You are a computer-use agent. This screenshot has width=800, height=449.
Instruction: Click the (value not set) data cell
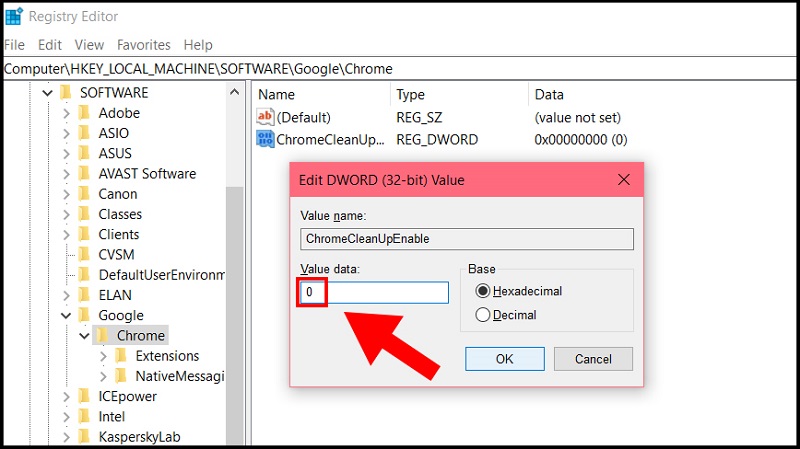click(578, 117)
